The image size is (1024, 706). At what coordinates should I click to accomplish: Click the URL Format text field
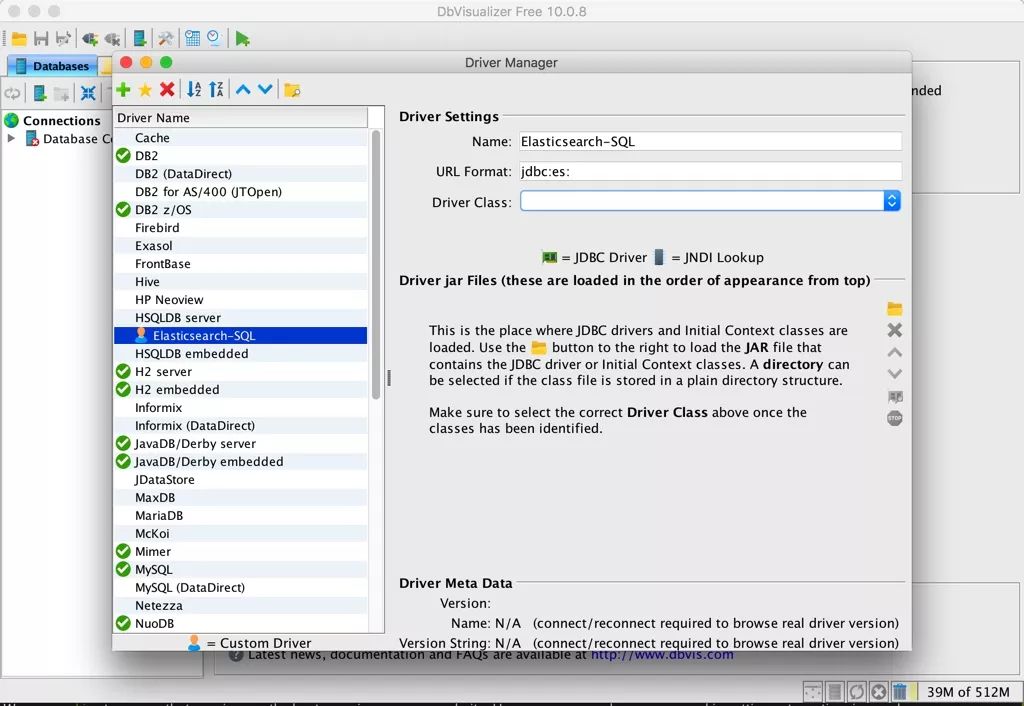tap(709, 172)
